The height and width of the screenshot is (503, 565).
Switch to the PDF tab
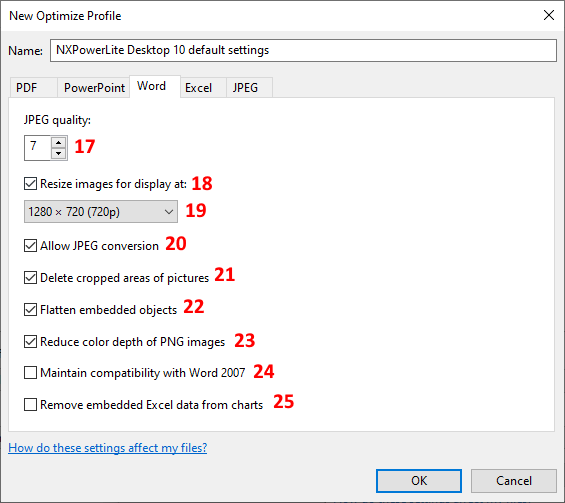click(x=33, y=88)
